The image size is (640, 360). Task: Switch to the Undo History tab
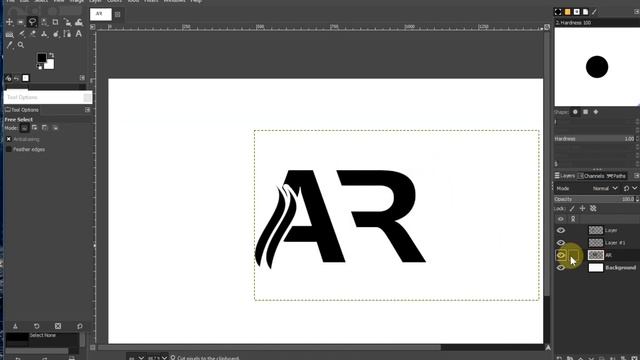(16, 78)
